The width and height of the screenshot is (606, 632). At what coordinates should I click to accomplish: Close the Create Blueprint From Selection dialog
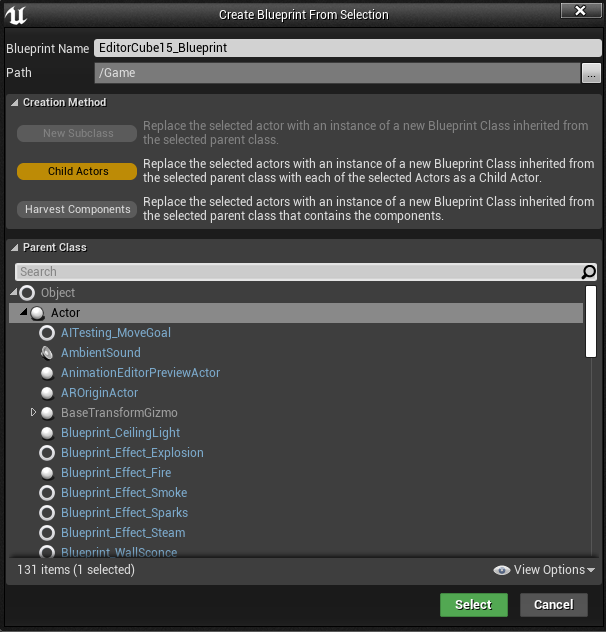click(580, 10)
